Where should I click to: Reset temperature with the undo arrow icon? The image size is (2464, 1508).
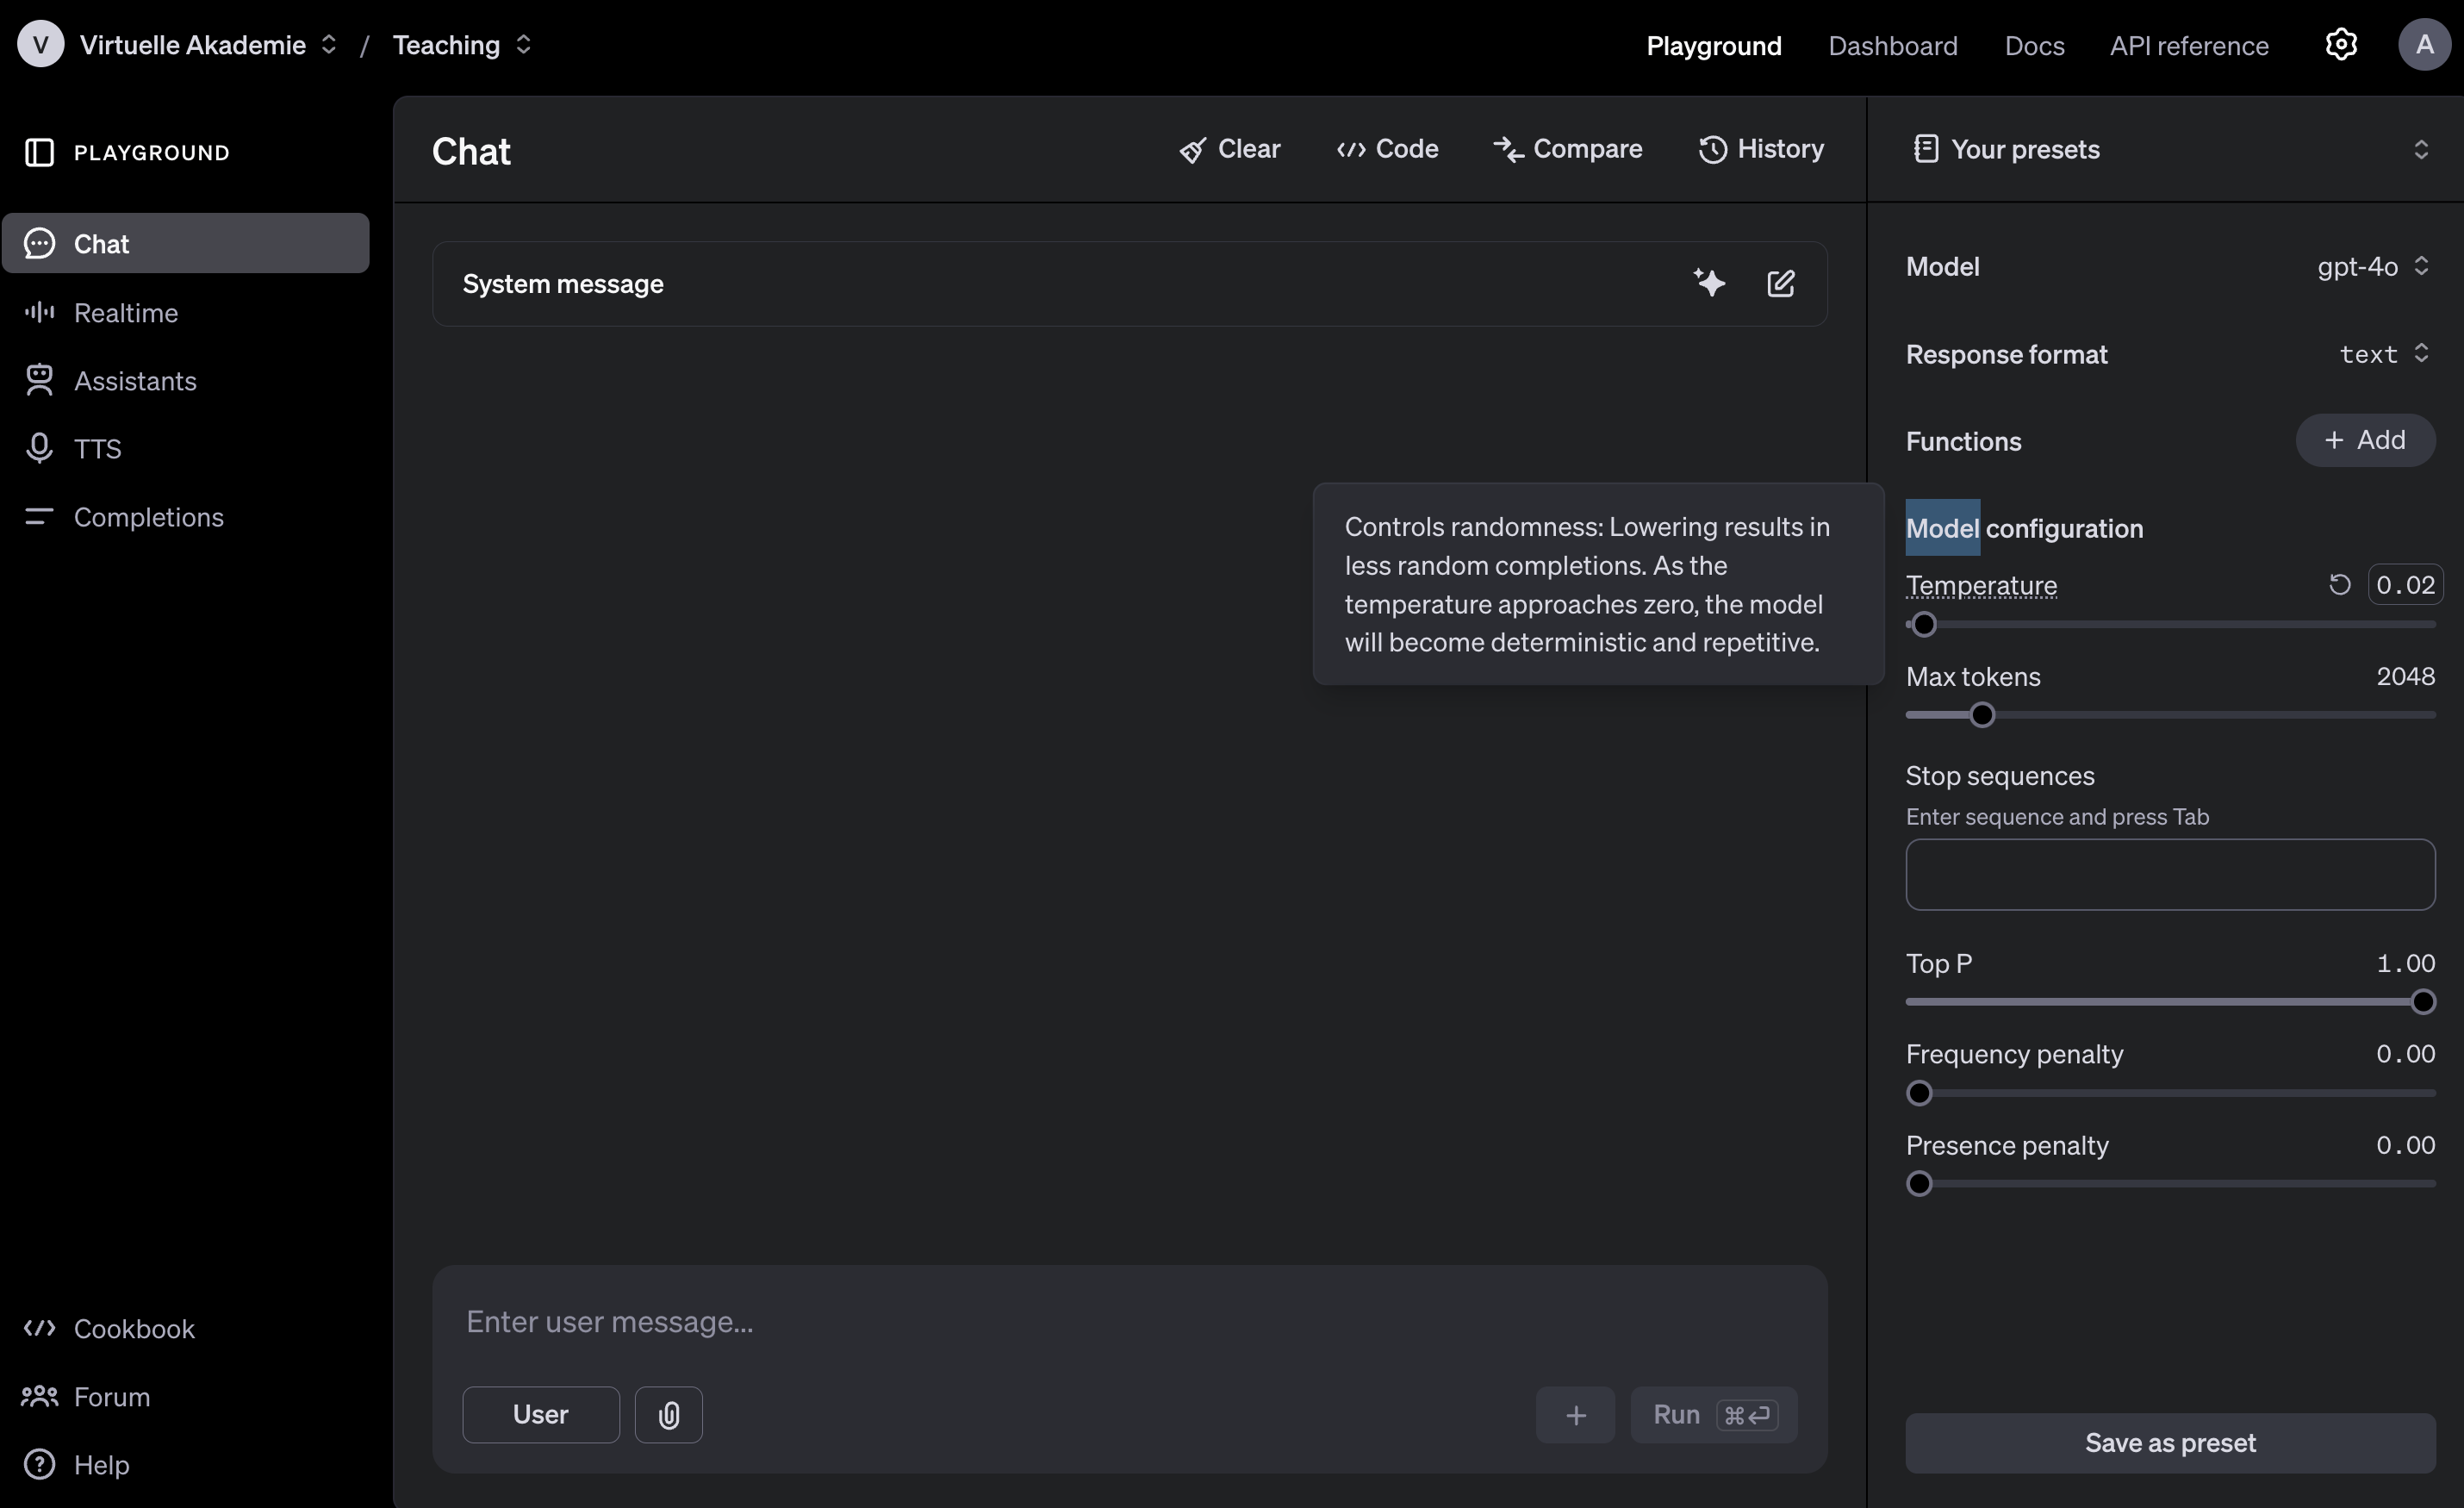(2339, 584)
